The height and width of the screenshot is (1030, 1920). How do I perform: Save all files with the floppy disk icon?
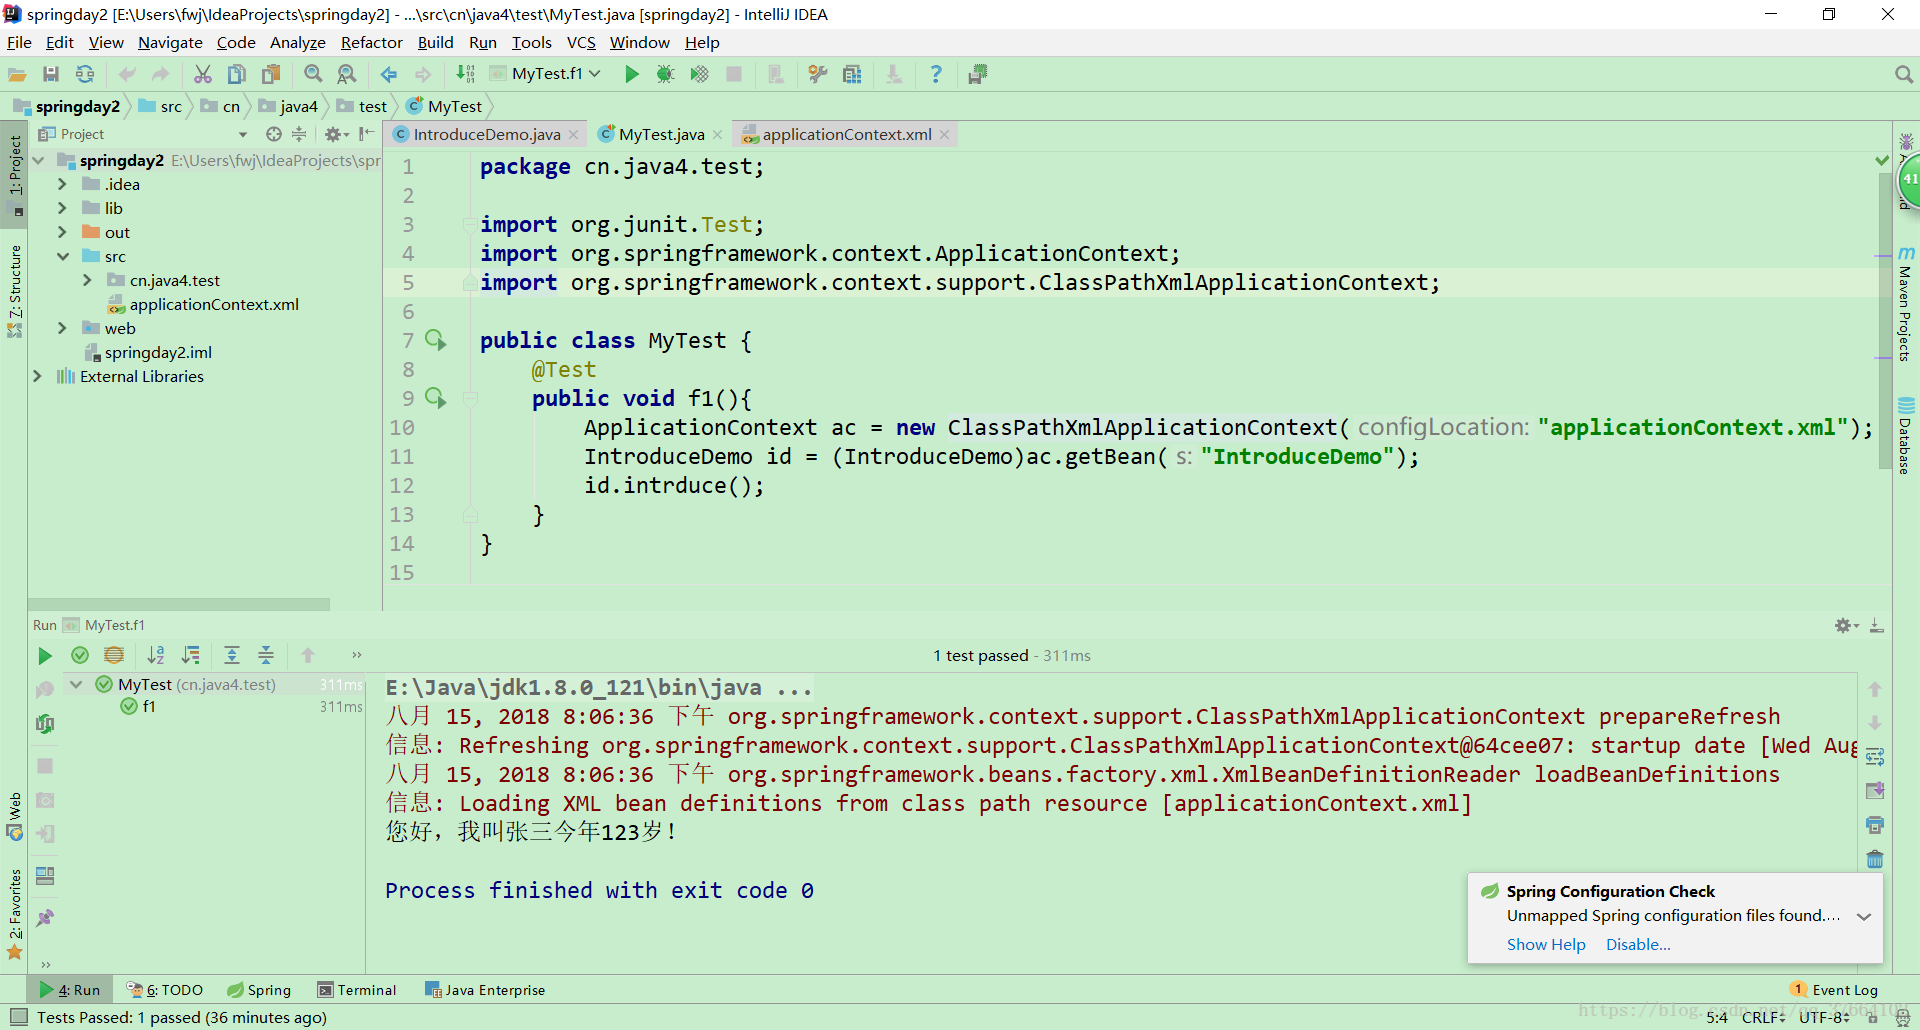coord(51,74)
